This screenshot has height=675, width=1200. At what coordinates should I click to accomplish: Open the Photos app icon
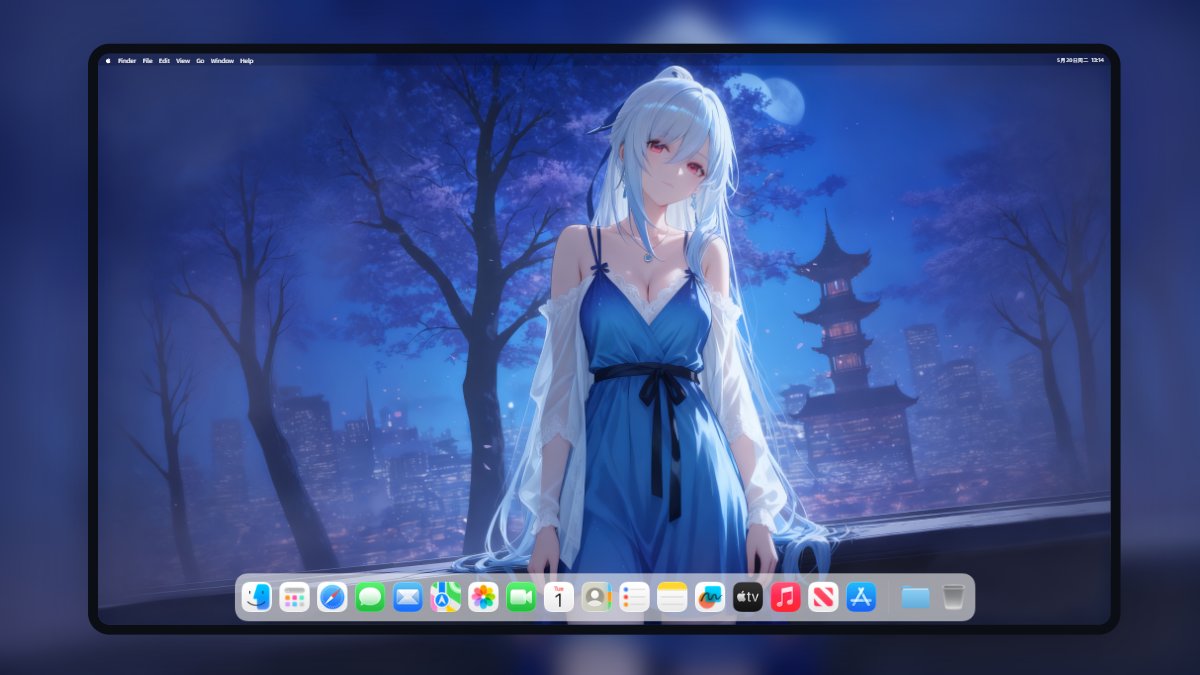click(x=483, y=597)
